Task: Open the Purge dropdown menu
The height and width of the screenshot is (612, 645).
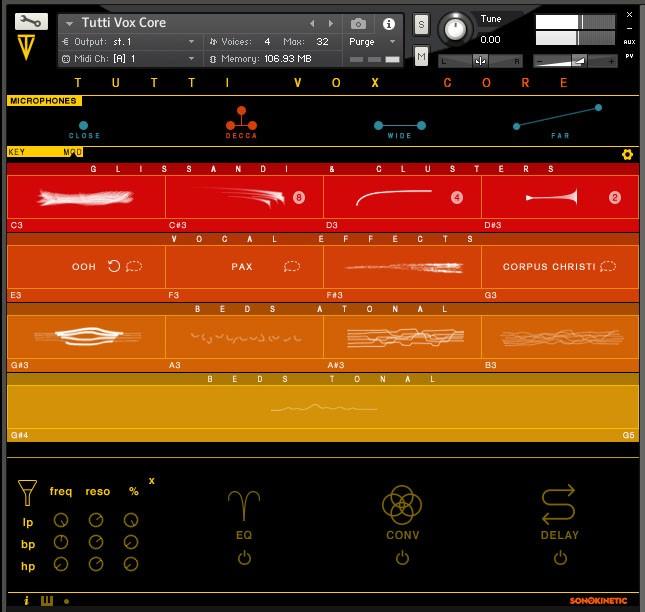Action: [x=372, y=42]
